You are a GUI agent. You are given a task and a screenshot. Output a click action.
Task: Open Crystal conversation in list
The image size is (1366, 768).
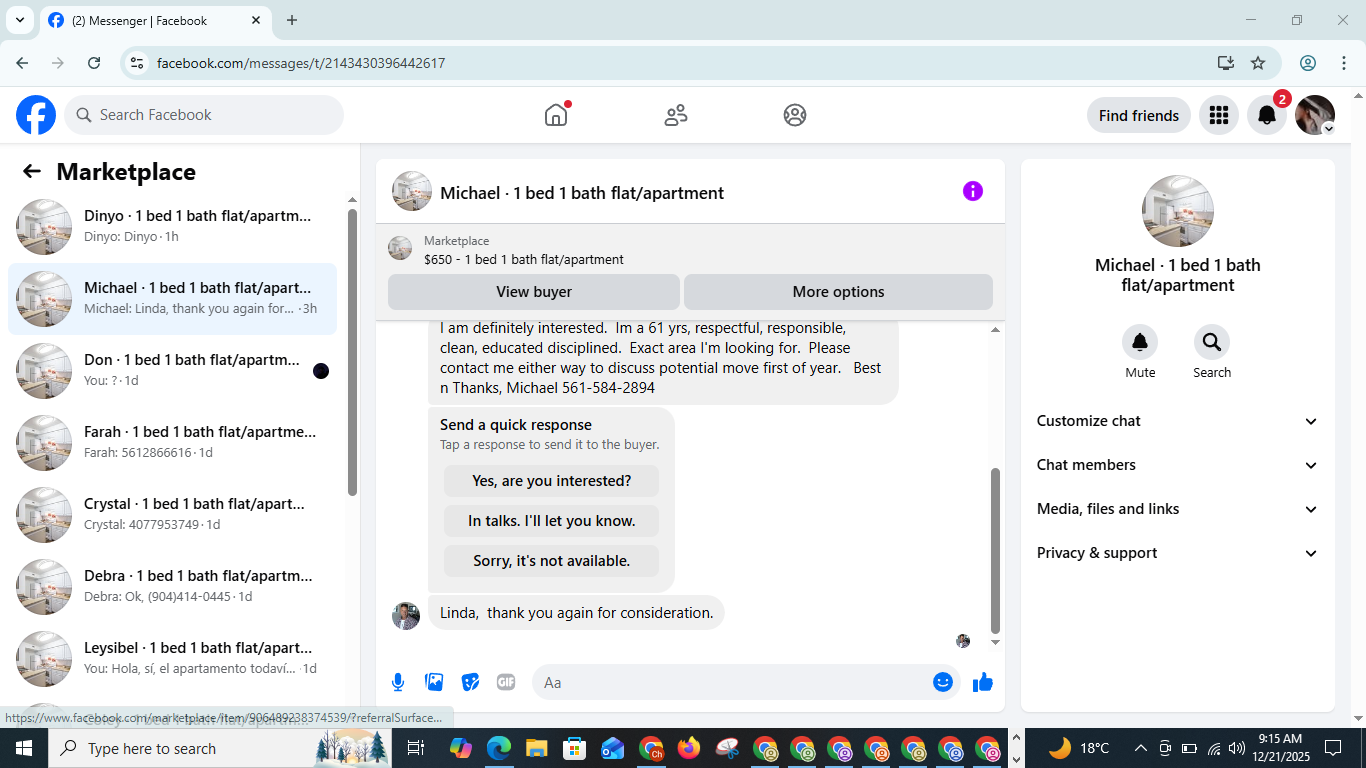(172, 515)
